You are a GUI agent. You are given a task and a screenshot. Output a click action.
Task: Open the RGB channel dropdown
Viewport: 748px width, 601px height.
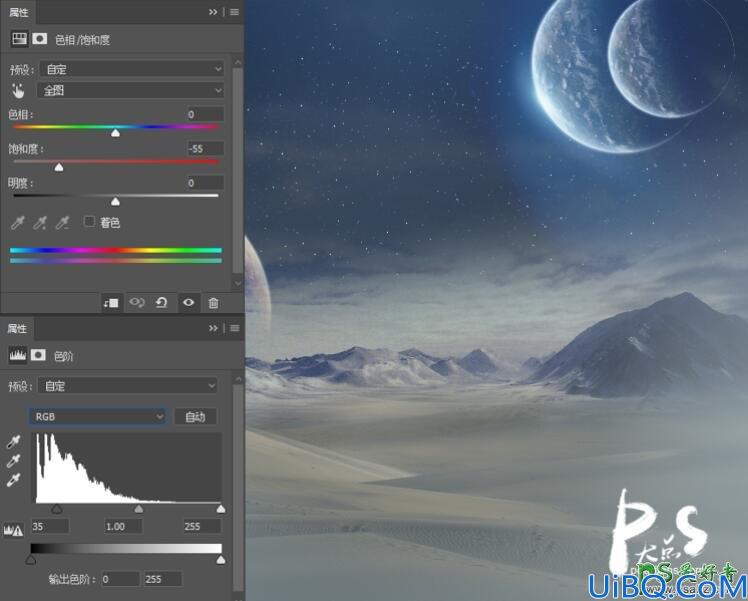tap(98, 416)
